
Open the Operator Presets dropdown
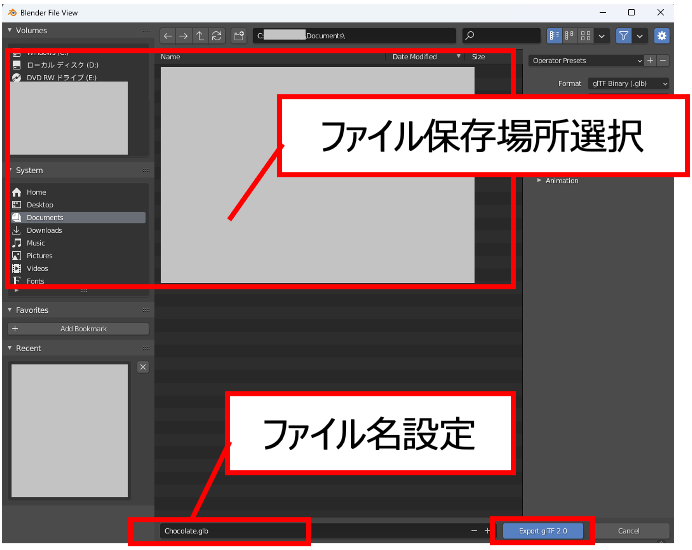click(x=586, y=60)
